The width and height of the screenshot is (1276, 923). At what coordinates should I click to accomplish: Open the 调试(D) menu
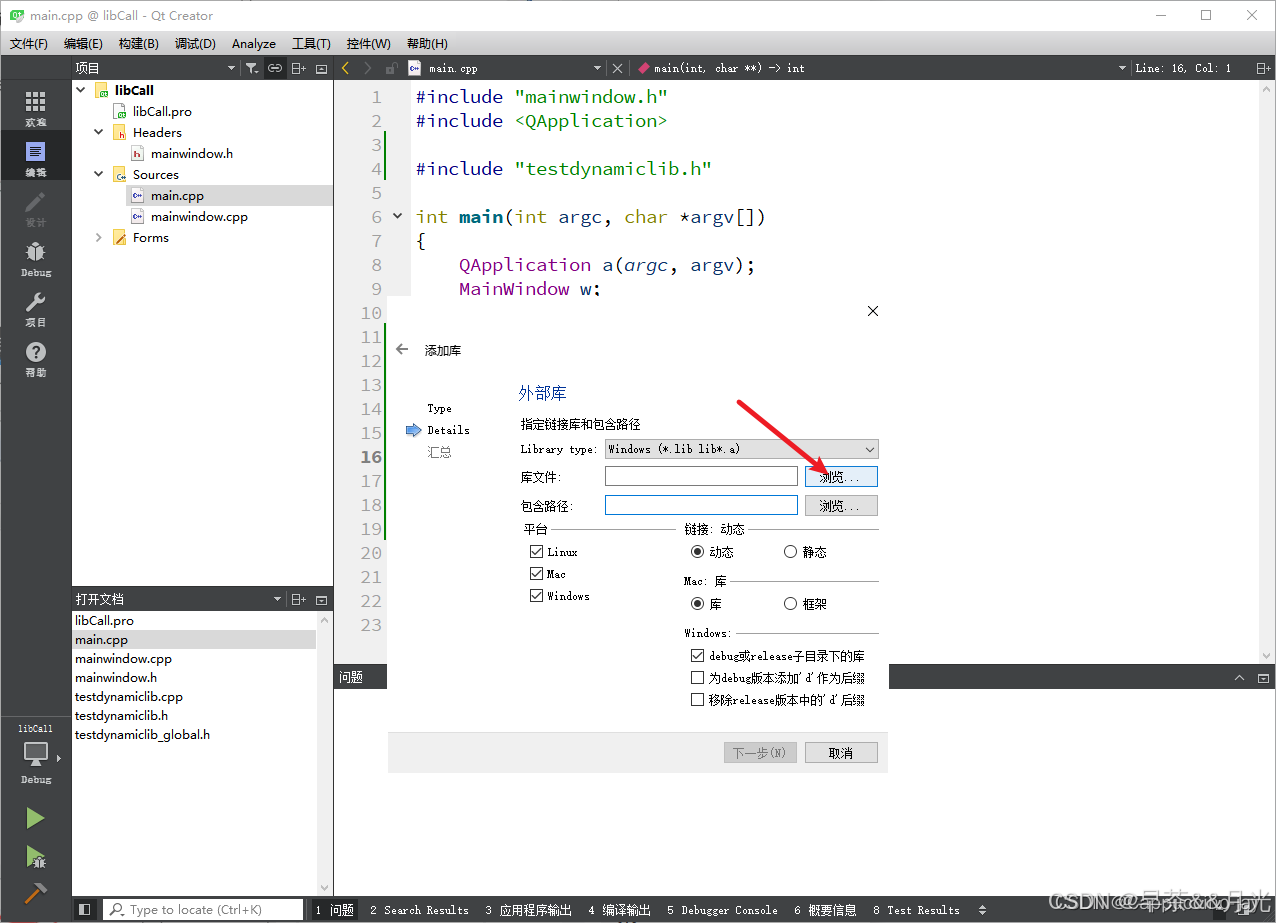coord(195,44)
